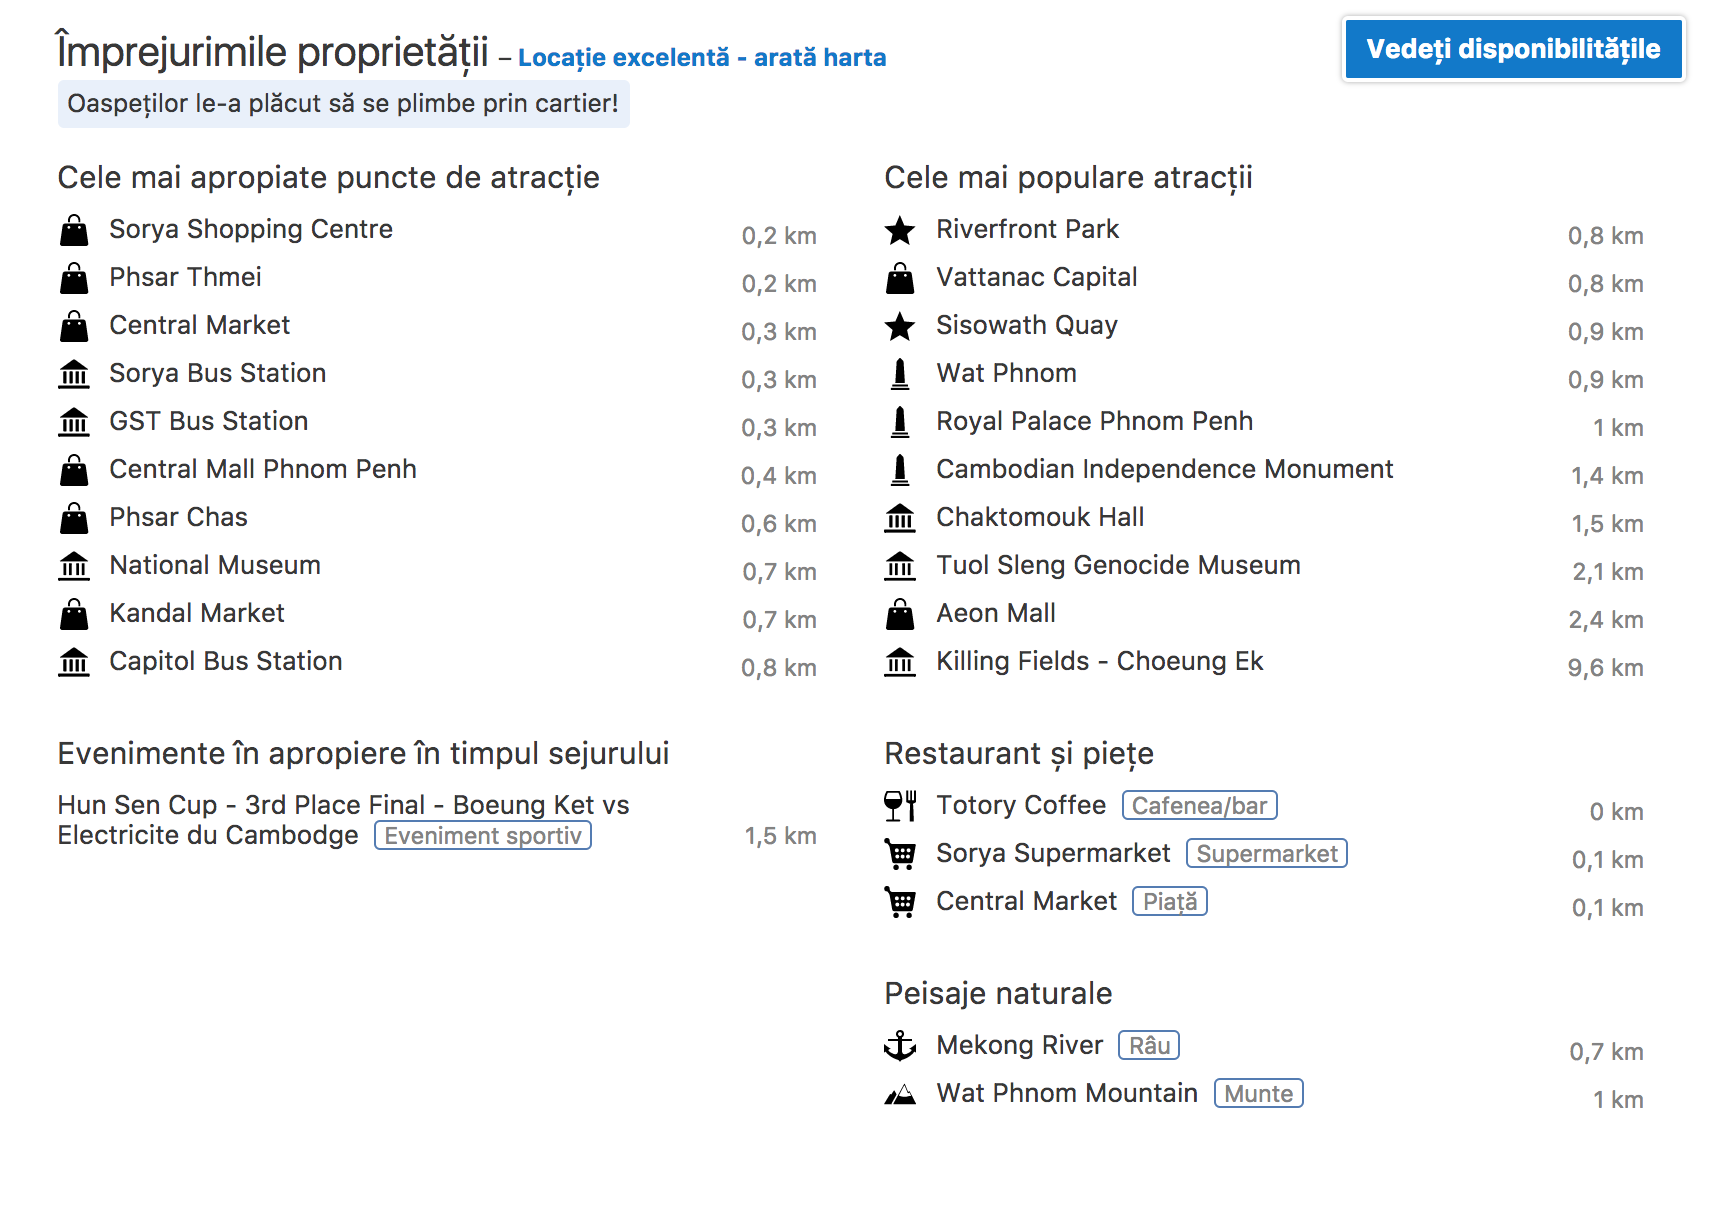Click the 'Eveniment sportiv' tag
The image size is (1726, 1206).
tap(483, 836)
